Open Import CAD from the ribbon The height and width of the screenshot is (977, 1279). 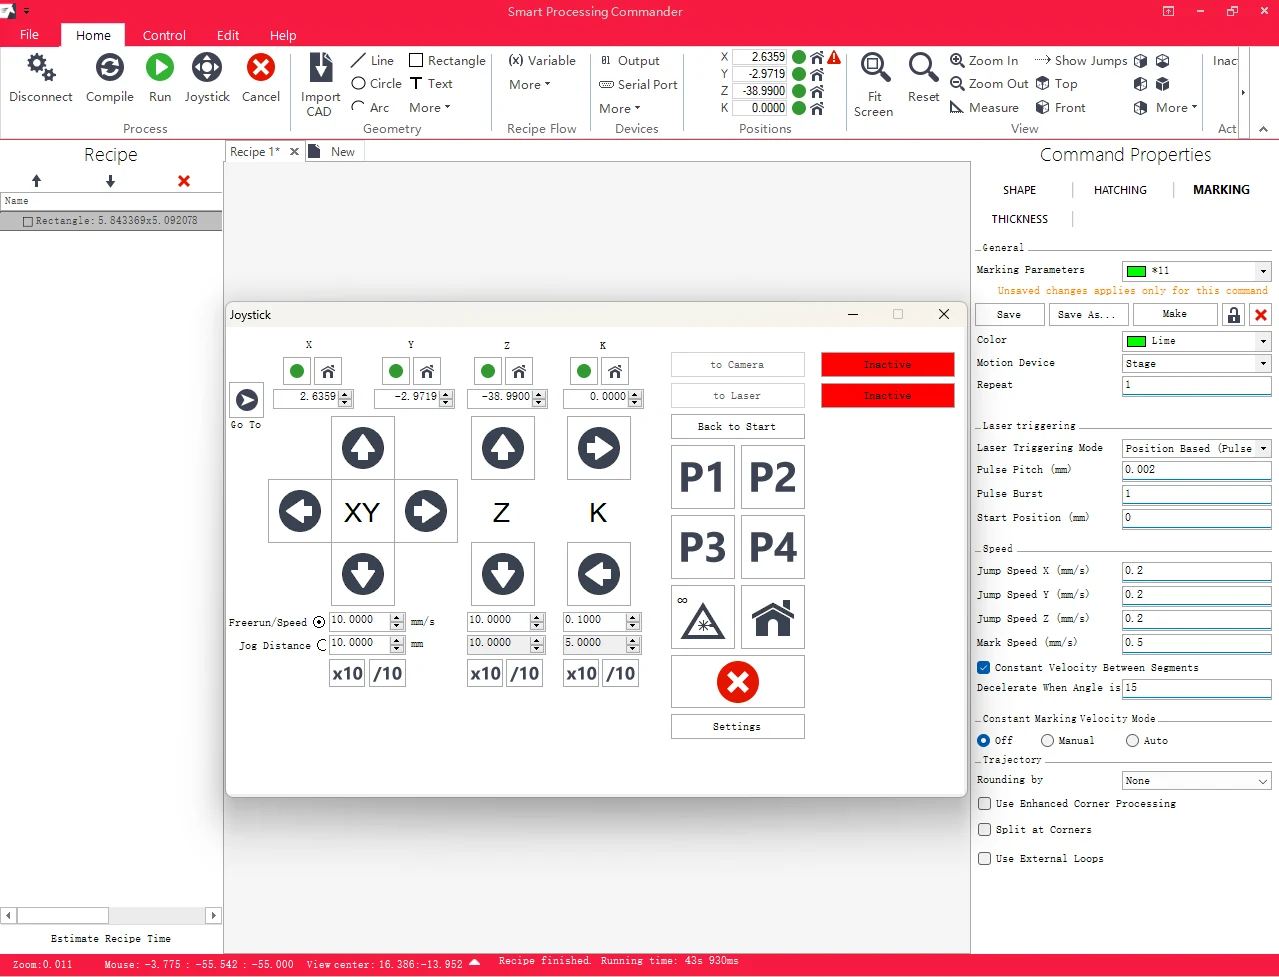[x=320, y=84]
